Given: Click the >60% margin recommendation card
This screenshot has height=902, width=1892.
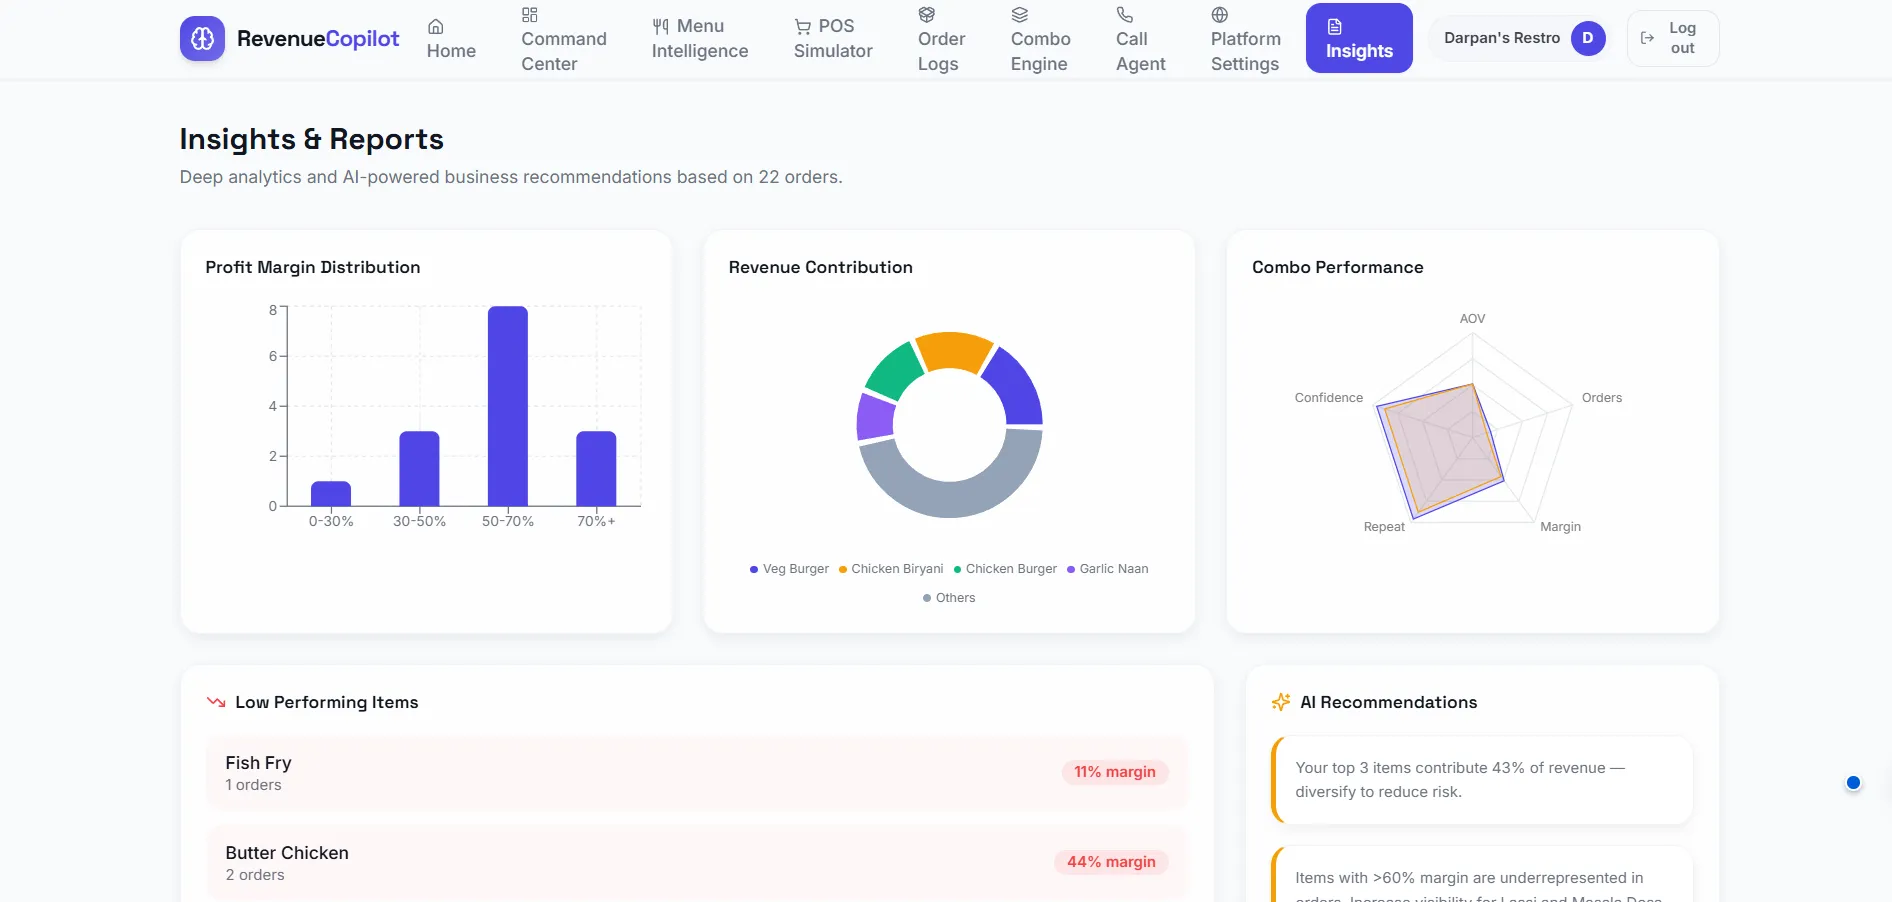Looking at the screenshot, I should [x=1482, y=875].
